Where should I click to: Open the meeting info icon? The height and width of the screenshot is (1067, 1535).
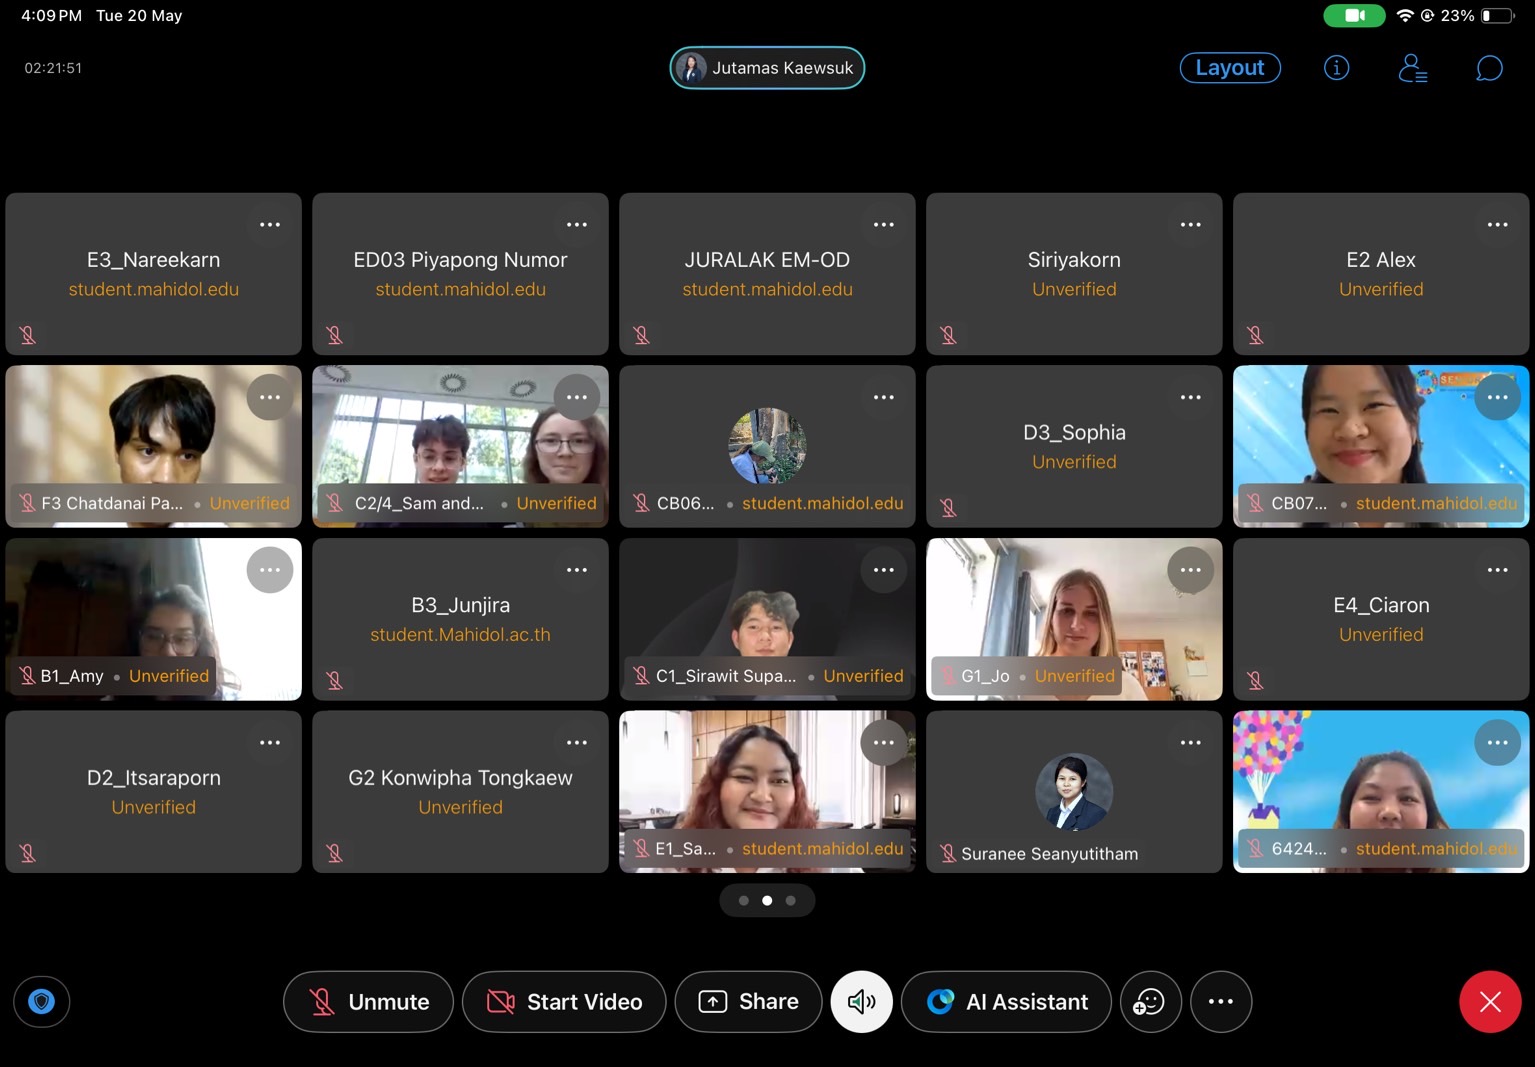[1336, 68]
